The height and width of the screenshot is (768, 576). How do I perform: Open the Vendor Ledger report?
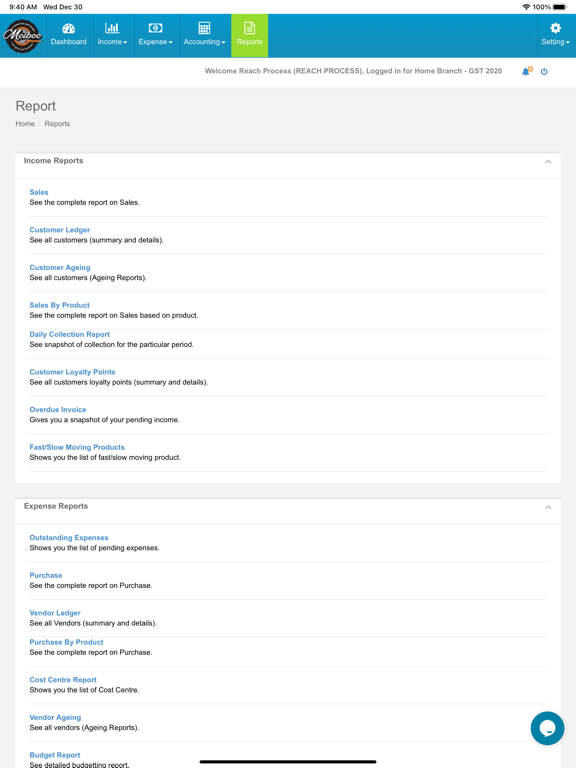click(x=55, y=613)
